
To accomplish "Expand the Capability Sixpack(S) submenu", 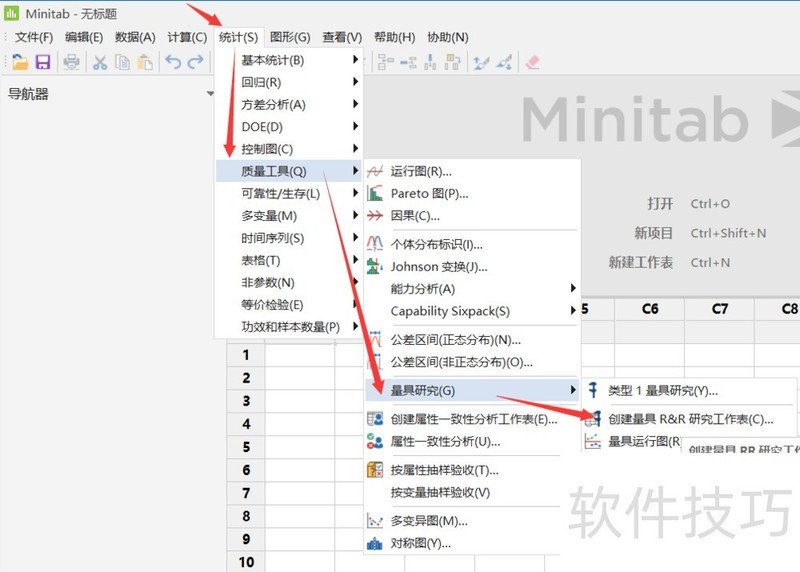I will (x=573, y=310).
